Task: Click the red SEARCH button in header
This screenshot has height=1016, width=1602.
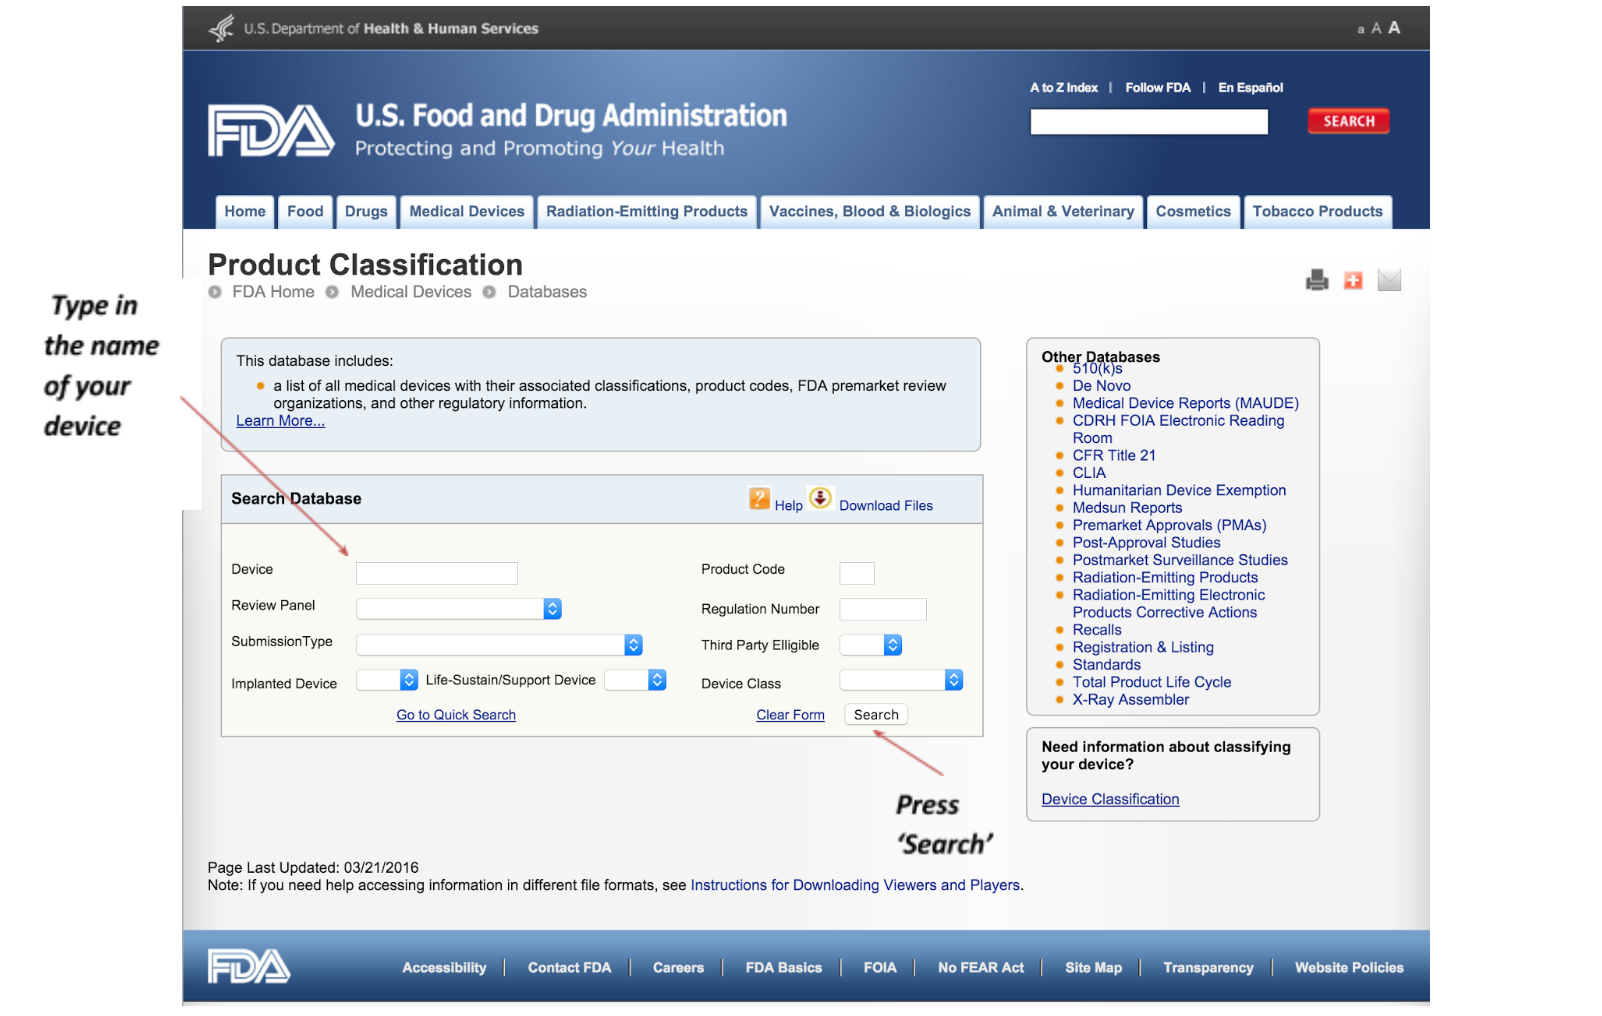Action: [x=1349, y=121]
